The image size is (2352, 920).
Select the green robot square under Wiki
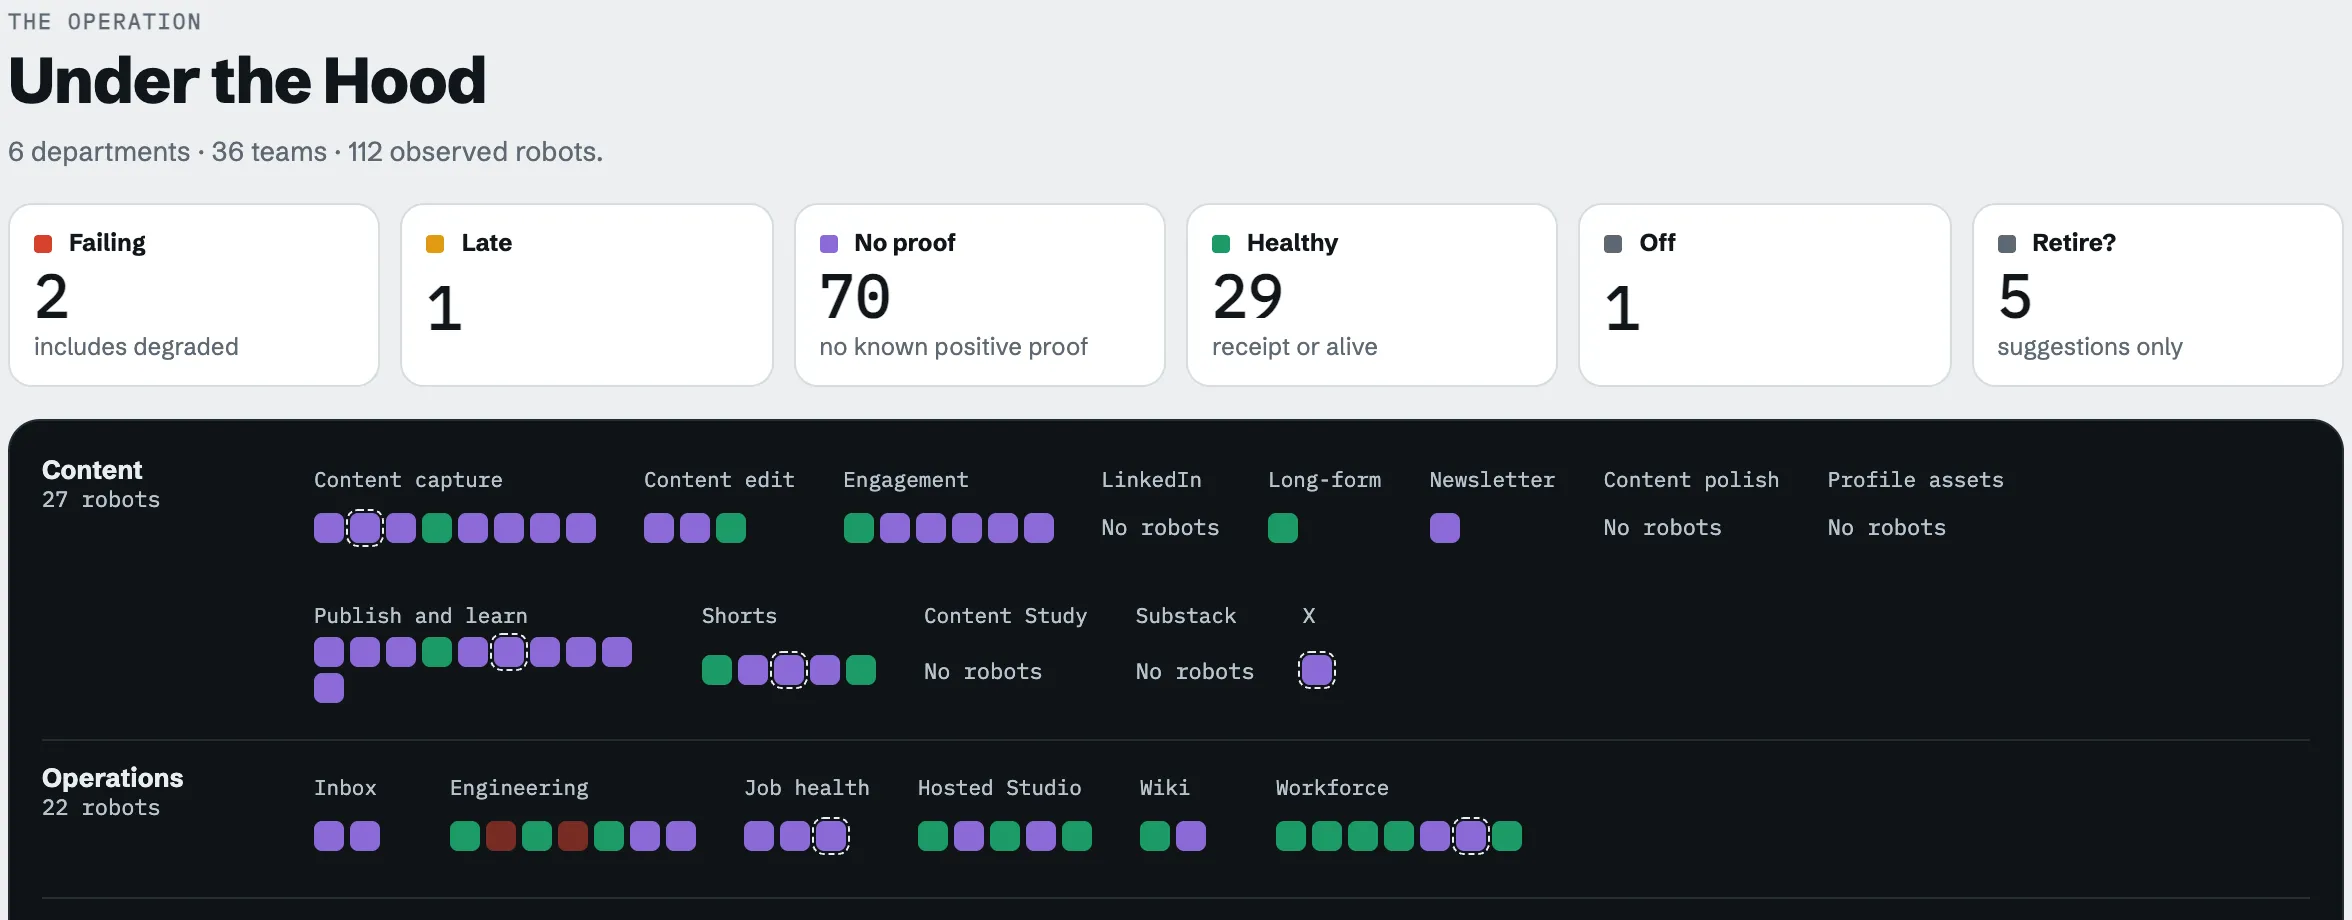pos(1155,836)
